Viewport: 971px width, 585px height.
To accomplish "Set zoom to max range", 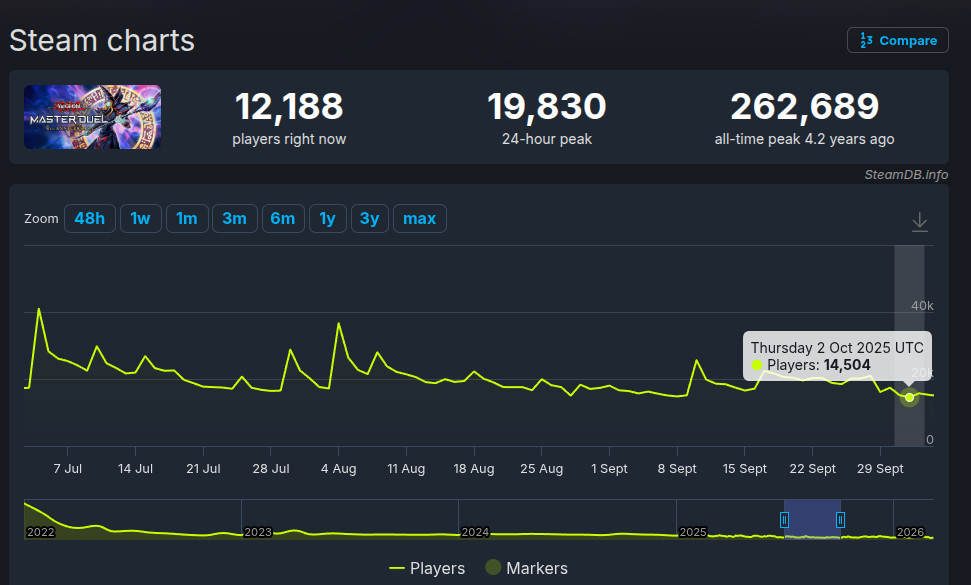I will pyautogui.click(x=420, y=219).
